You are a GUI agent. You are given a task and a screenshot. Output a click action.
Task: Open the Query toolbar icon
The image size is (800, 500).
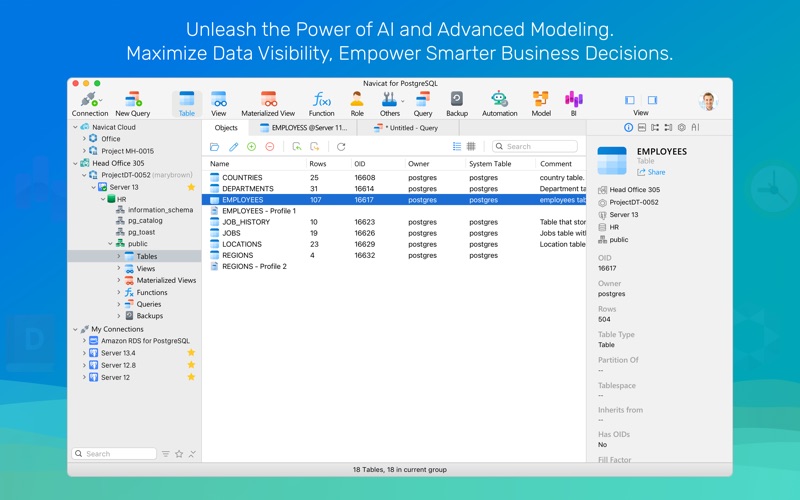[x=422, y=104]
